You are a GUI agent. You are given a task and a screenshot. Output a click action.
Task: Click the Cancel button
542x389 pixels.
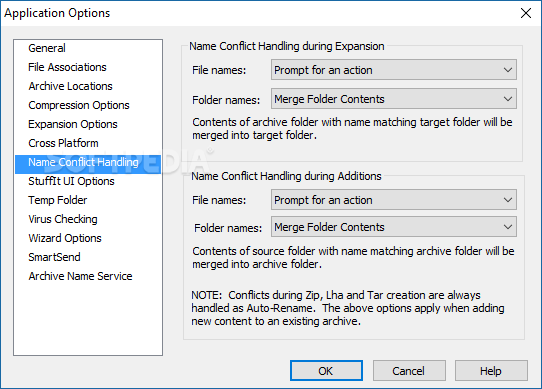[x=409, y=371]
